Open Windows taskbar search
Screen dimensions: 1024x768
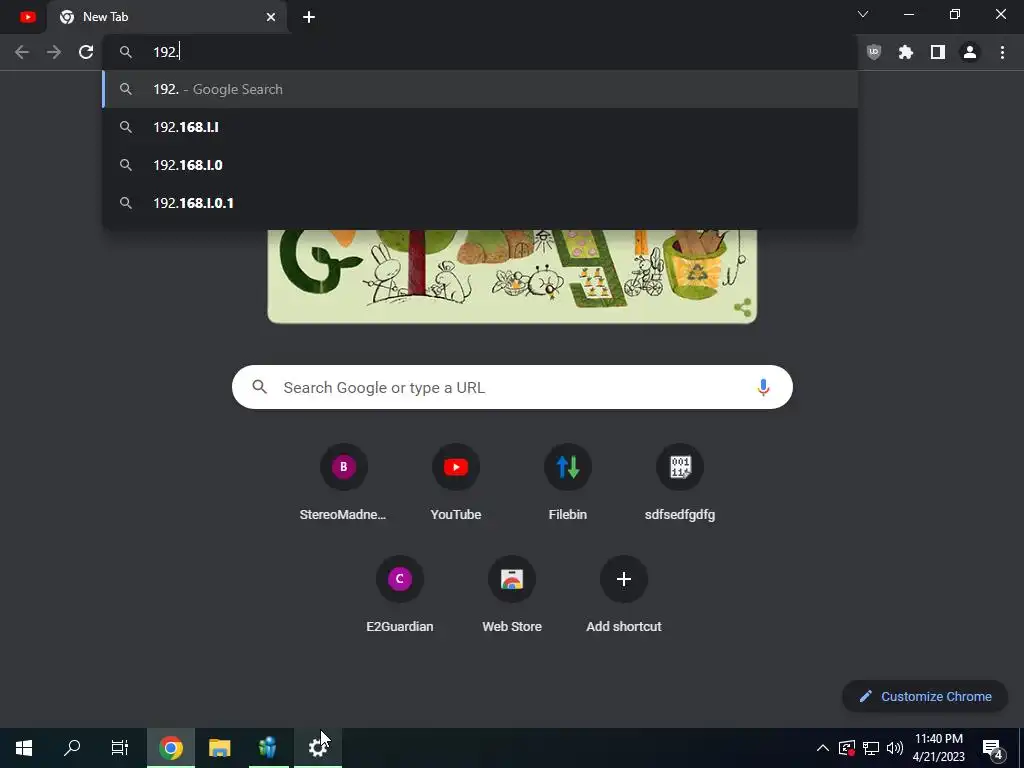(x=72, y=748)
